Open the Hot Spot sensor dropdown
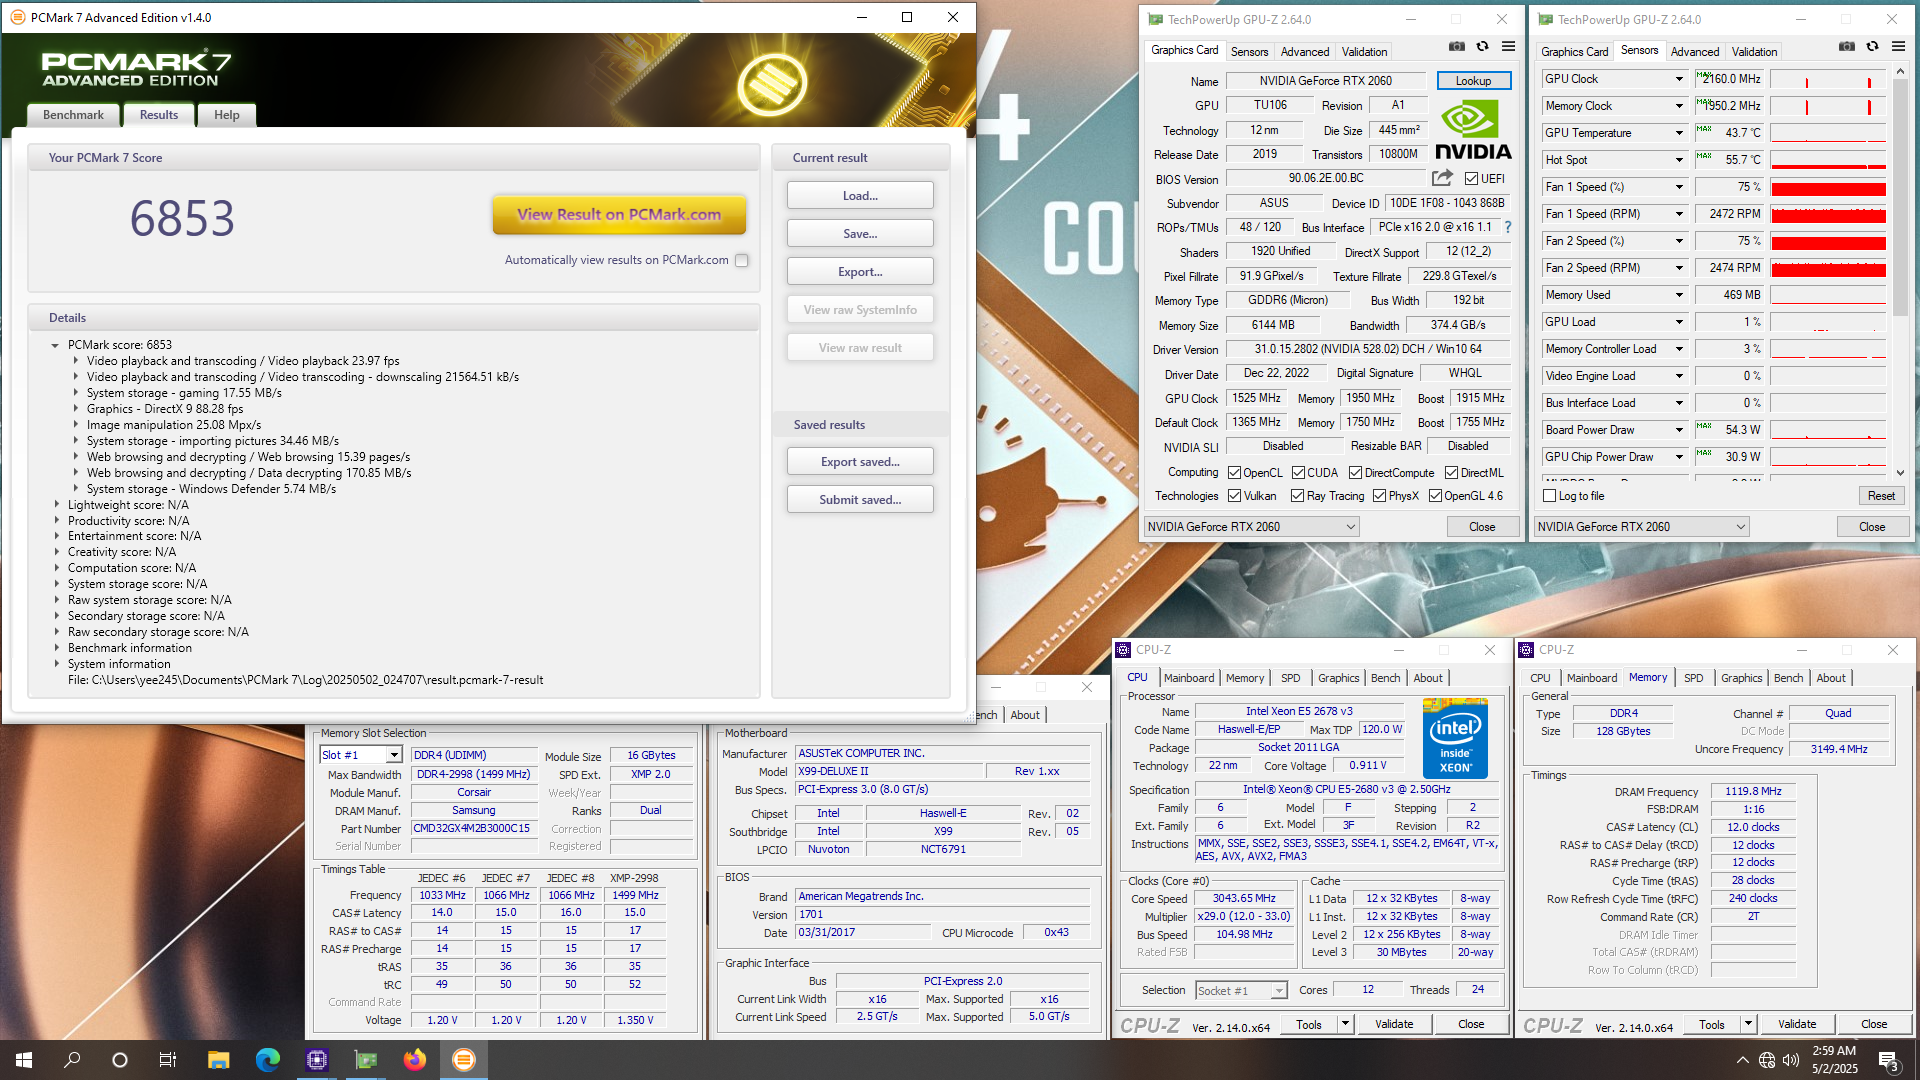Screen dimensions: 1920x1080 [x=1679, y=160]
